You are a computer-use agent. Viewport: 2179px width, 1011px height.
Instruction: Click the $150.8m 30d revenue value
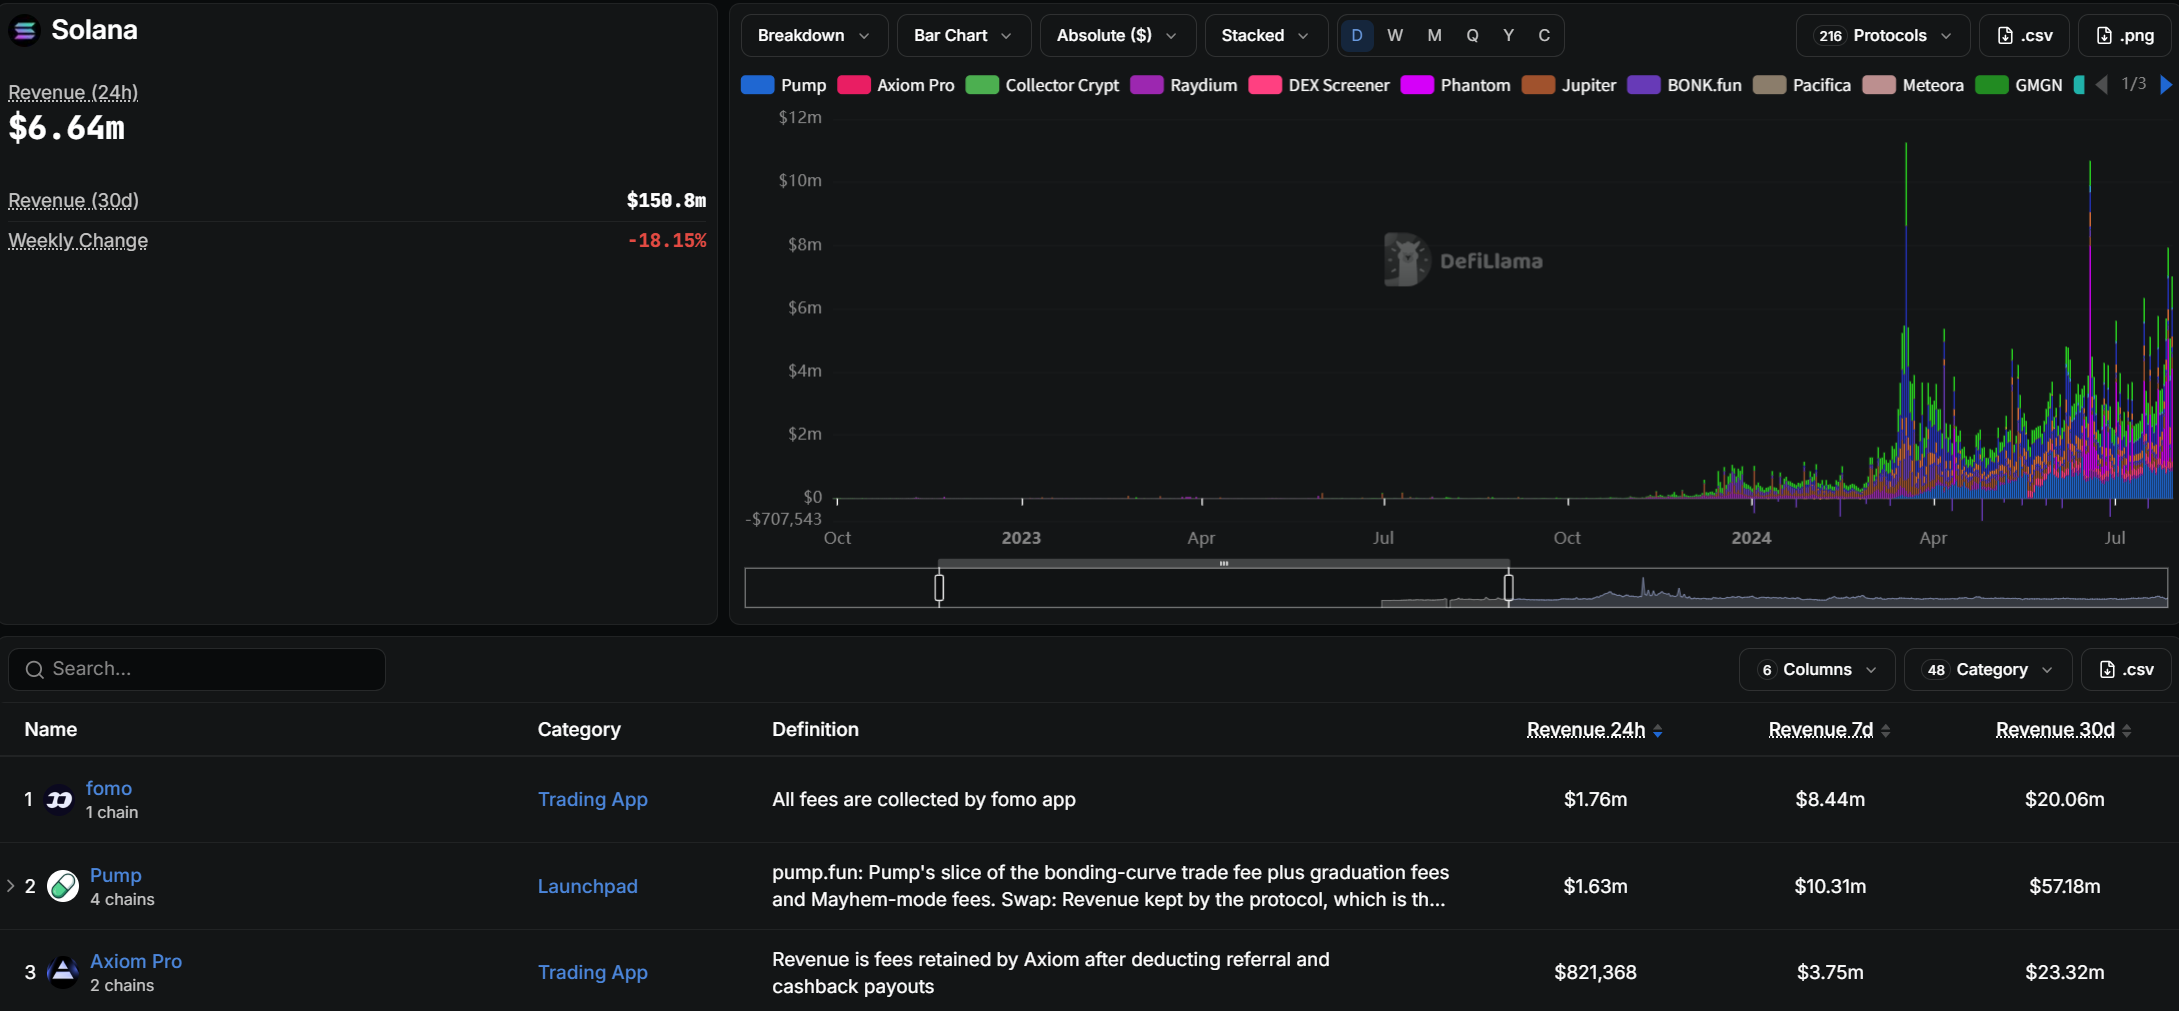667,201
